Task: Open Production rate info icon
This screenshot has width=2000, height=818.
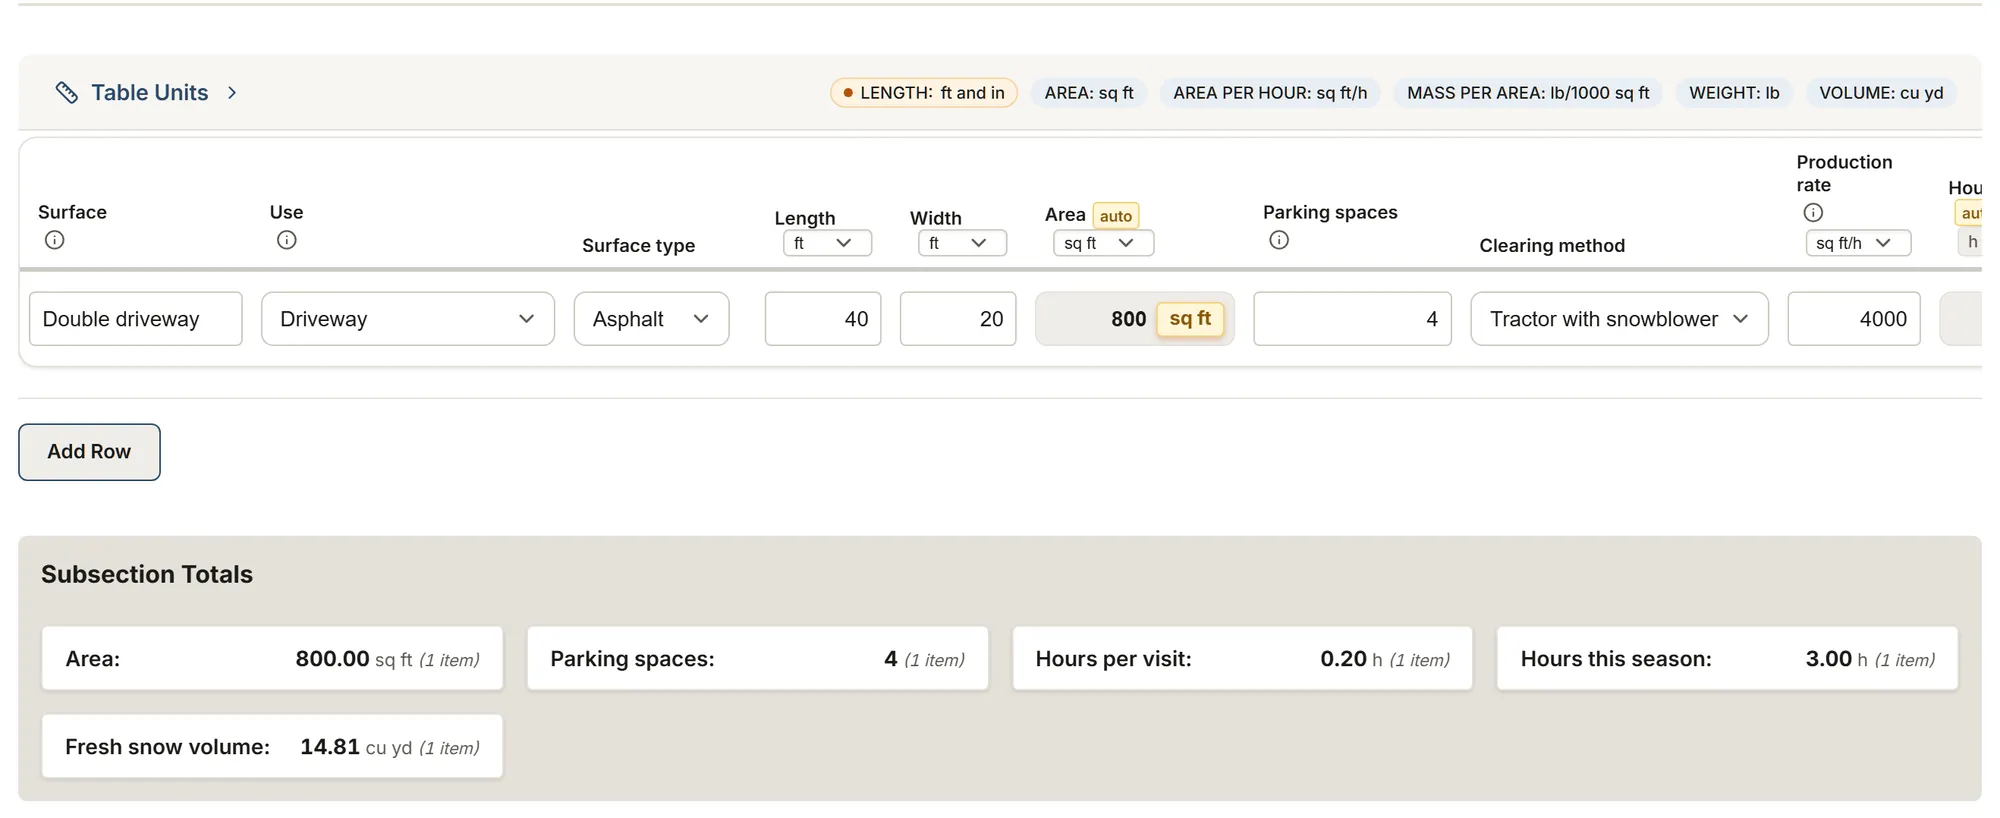Action: pos(1813,212)
